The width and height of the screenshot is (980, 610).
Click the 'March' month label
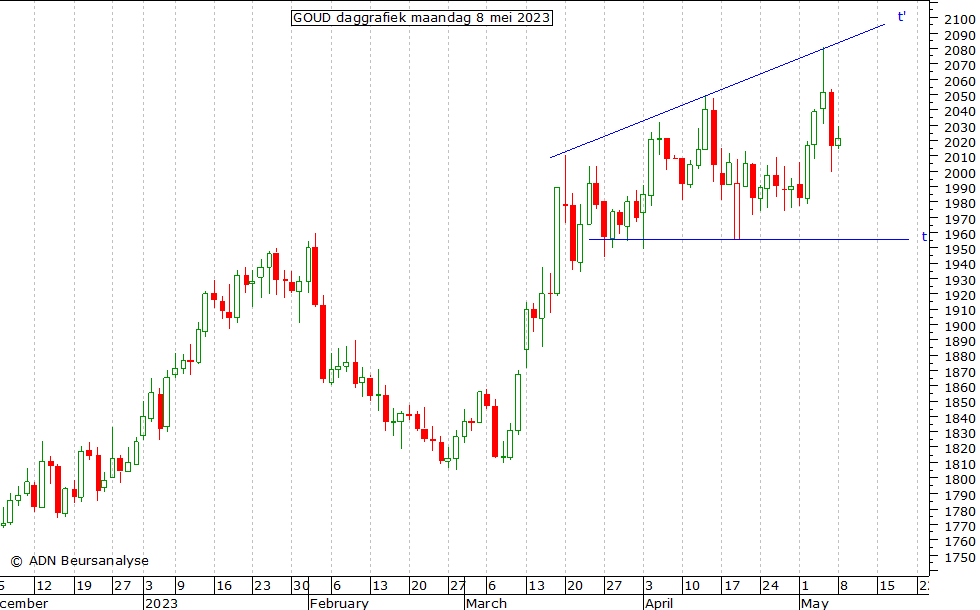coord(486,603)
